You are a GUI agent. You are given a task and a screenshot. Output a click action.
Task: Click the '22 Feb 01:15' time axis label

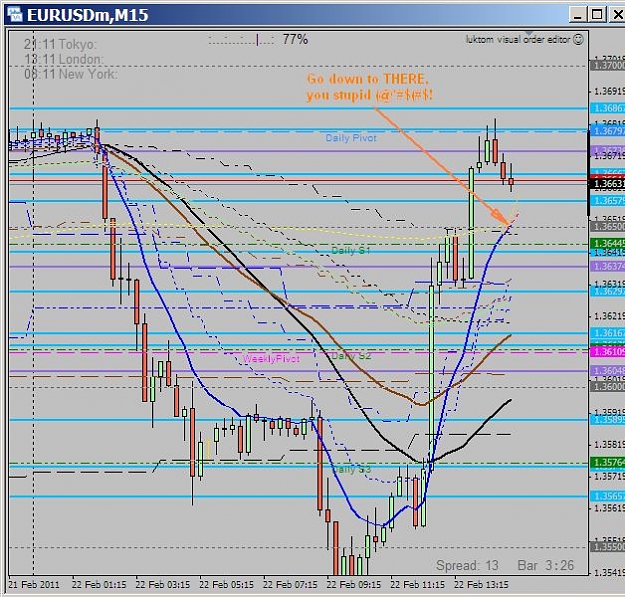tap(99, 585)
